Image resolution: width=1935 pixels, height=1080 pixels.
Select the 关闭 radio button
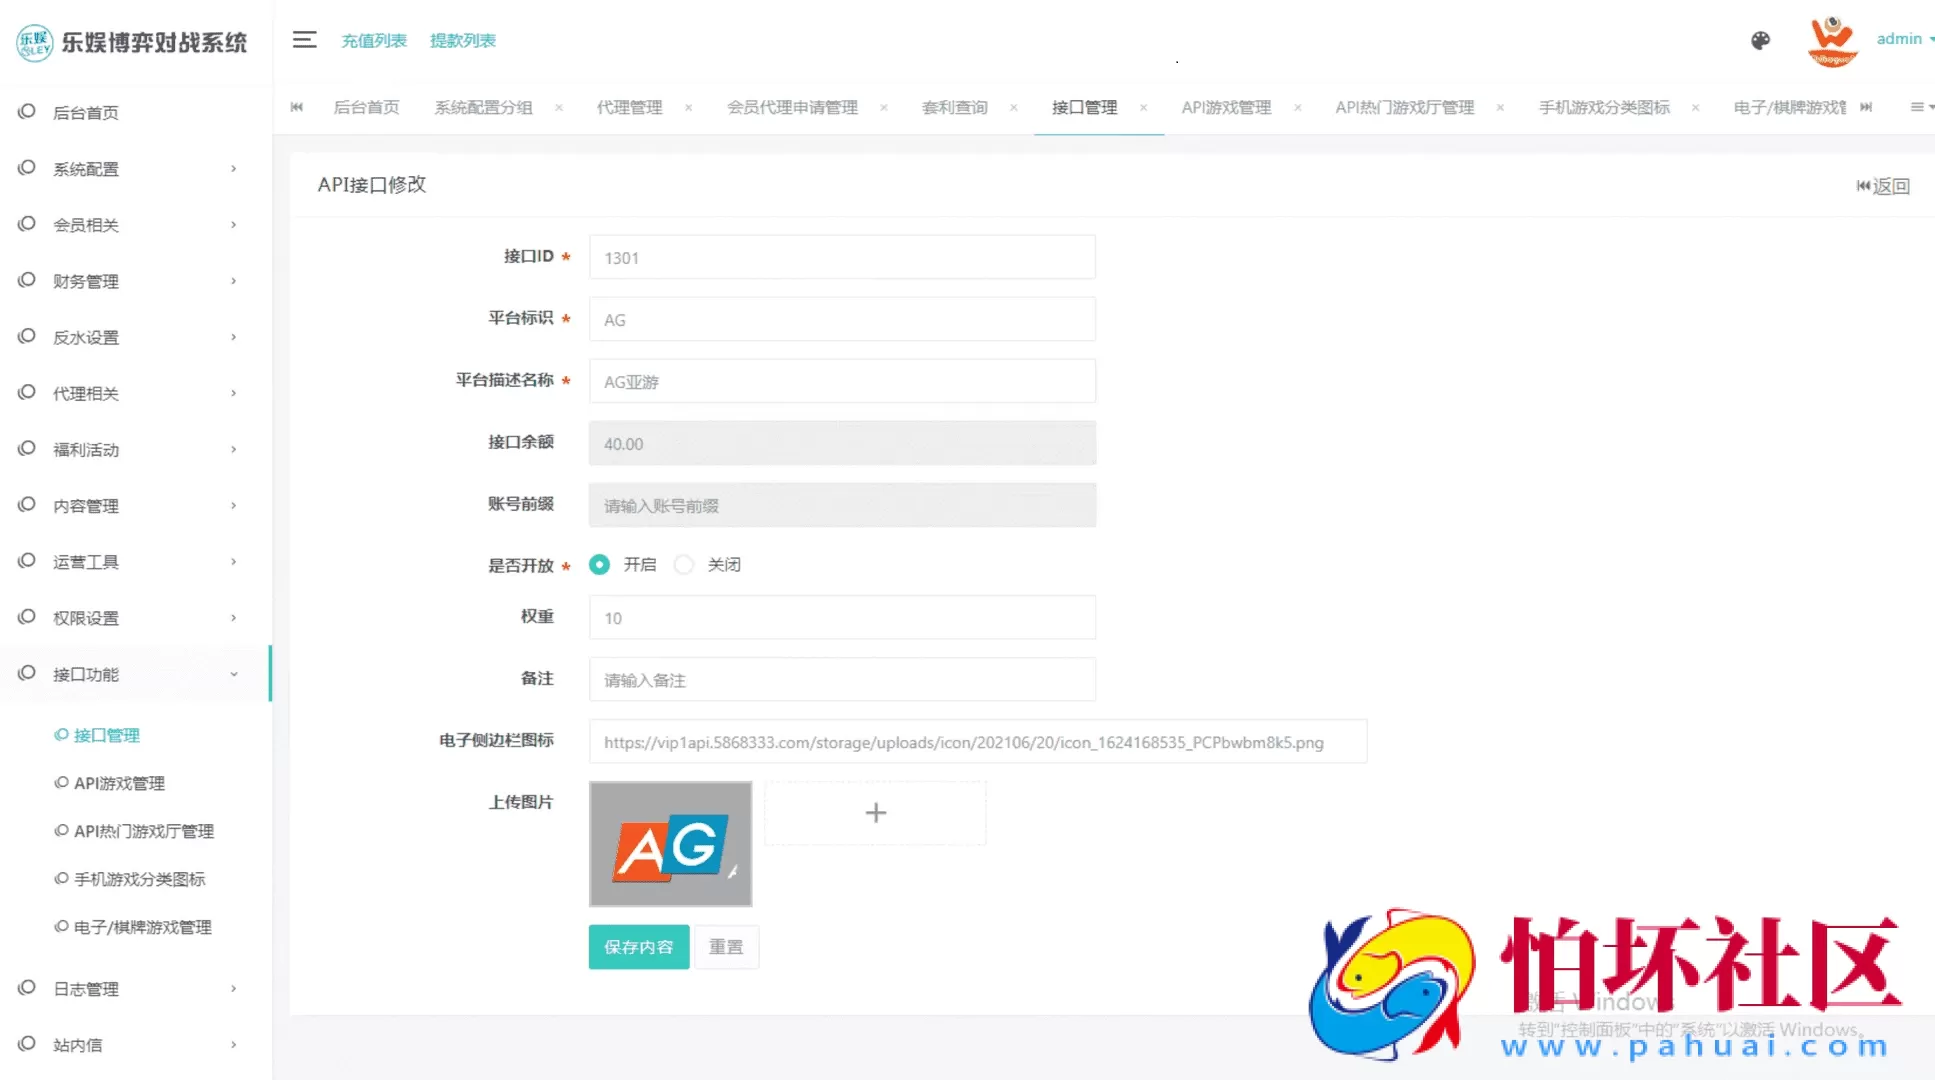tap(684, 564)
